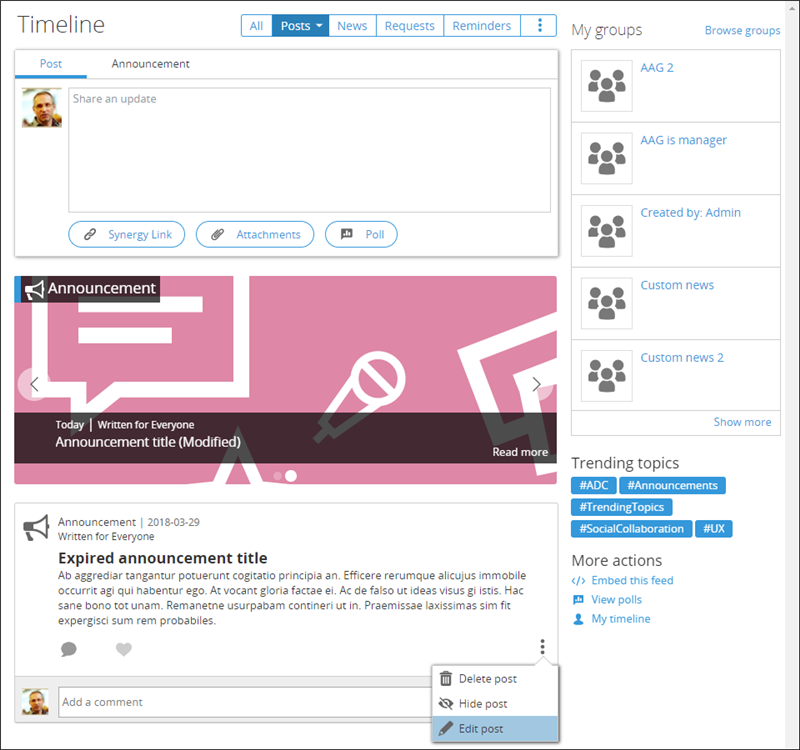The height and width of the screenshot is (750, 800).
Task: Click the AAG 2 group icon
Action: coord(606,86)
